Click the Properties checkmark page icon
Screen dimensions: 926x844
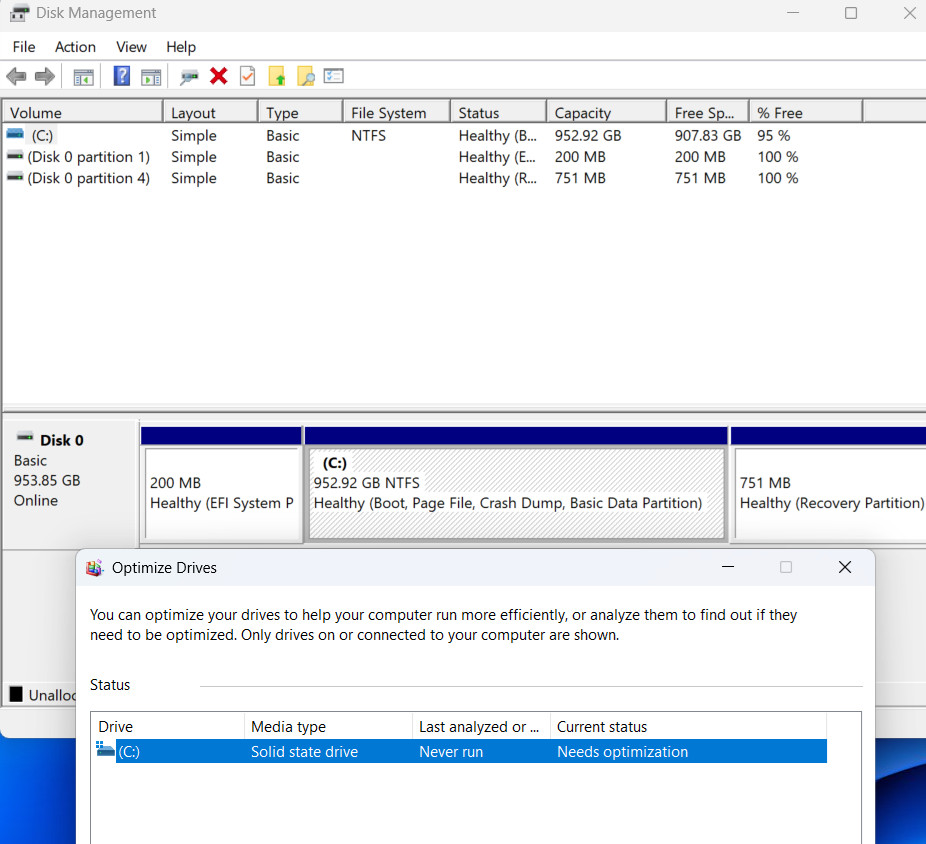(x=247, y=76)
